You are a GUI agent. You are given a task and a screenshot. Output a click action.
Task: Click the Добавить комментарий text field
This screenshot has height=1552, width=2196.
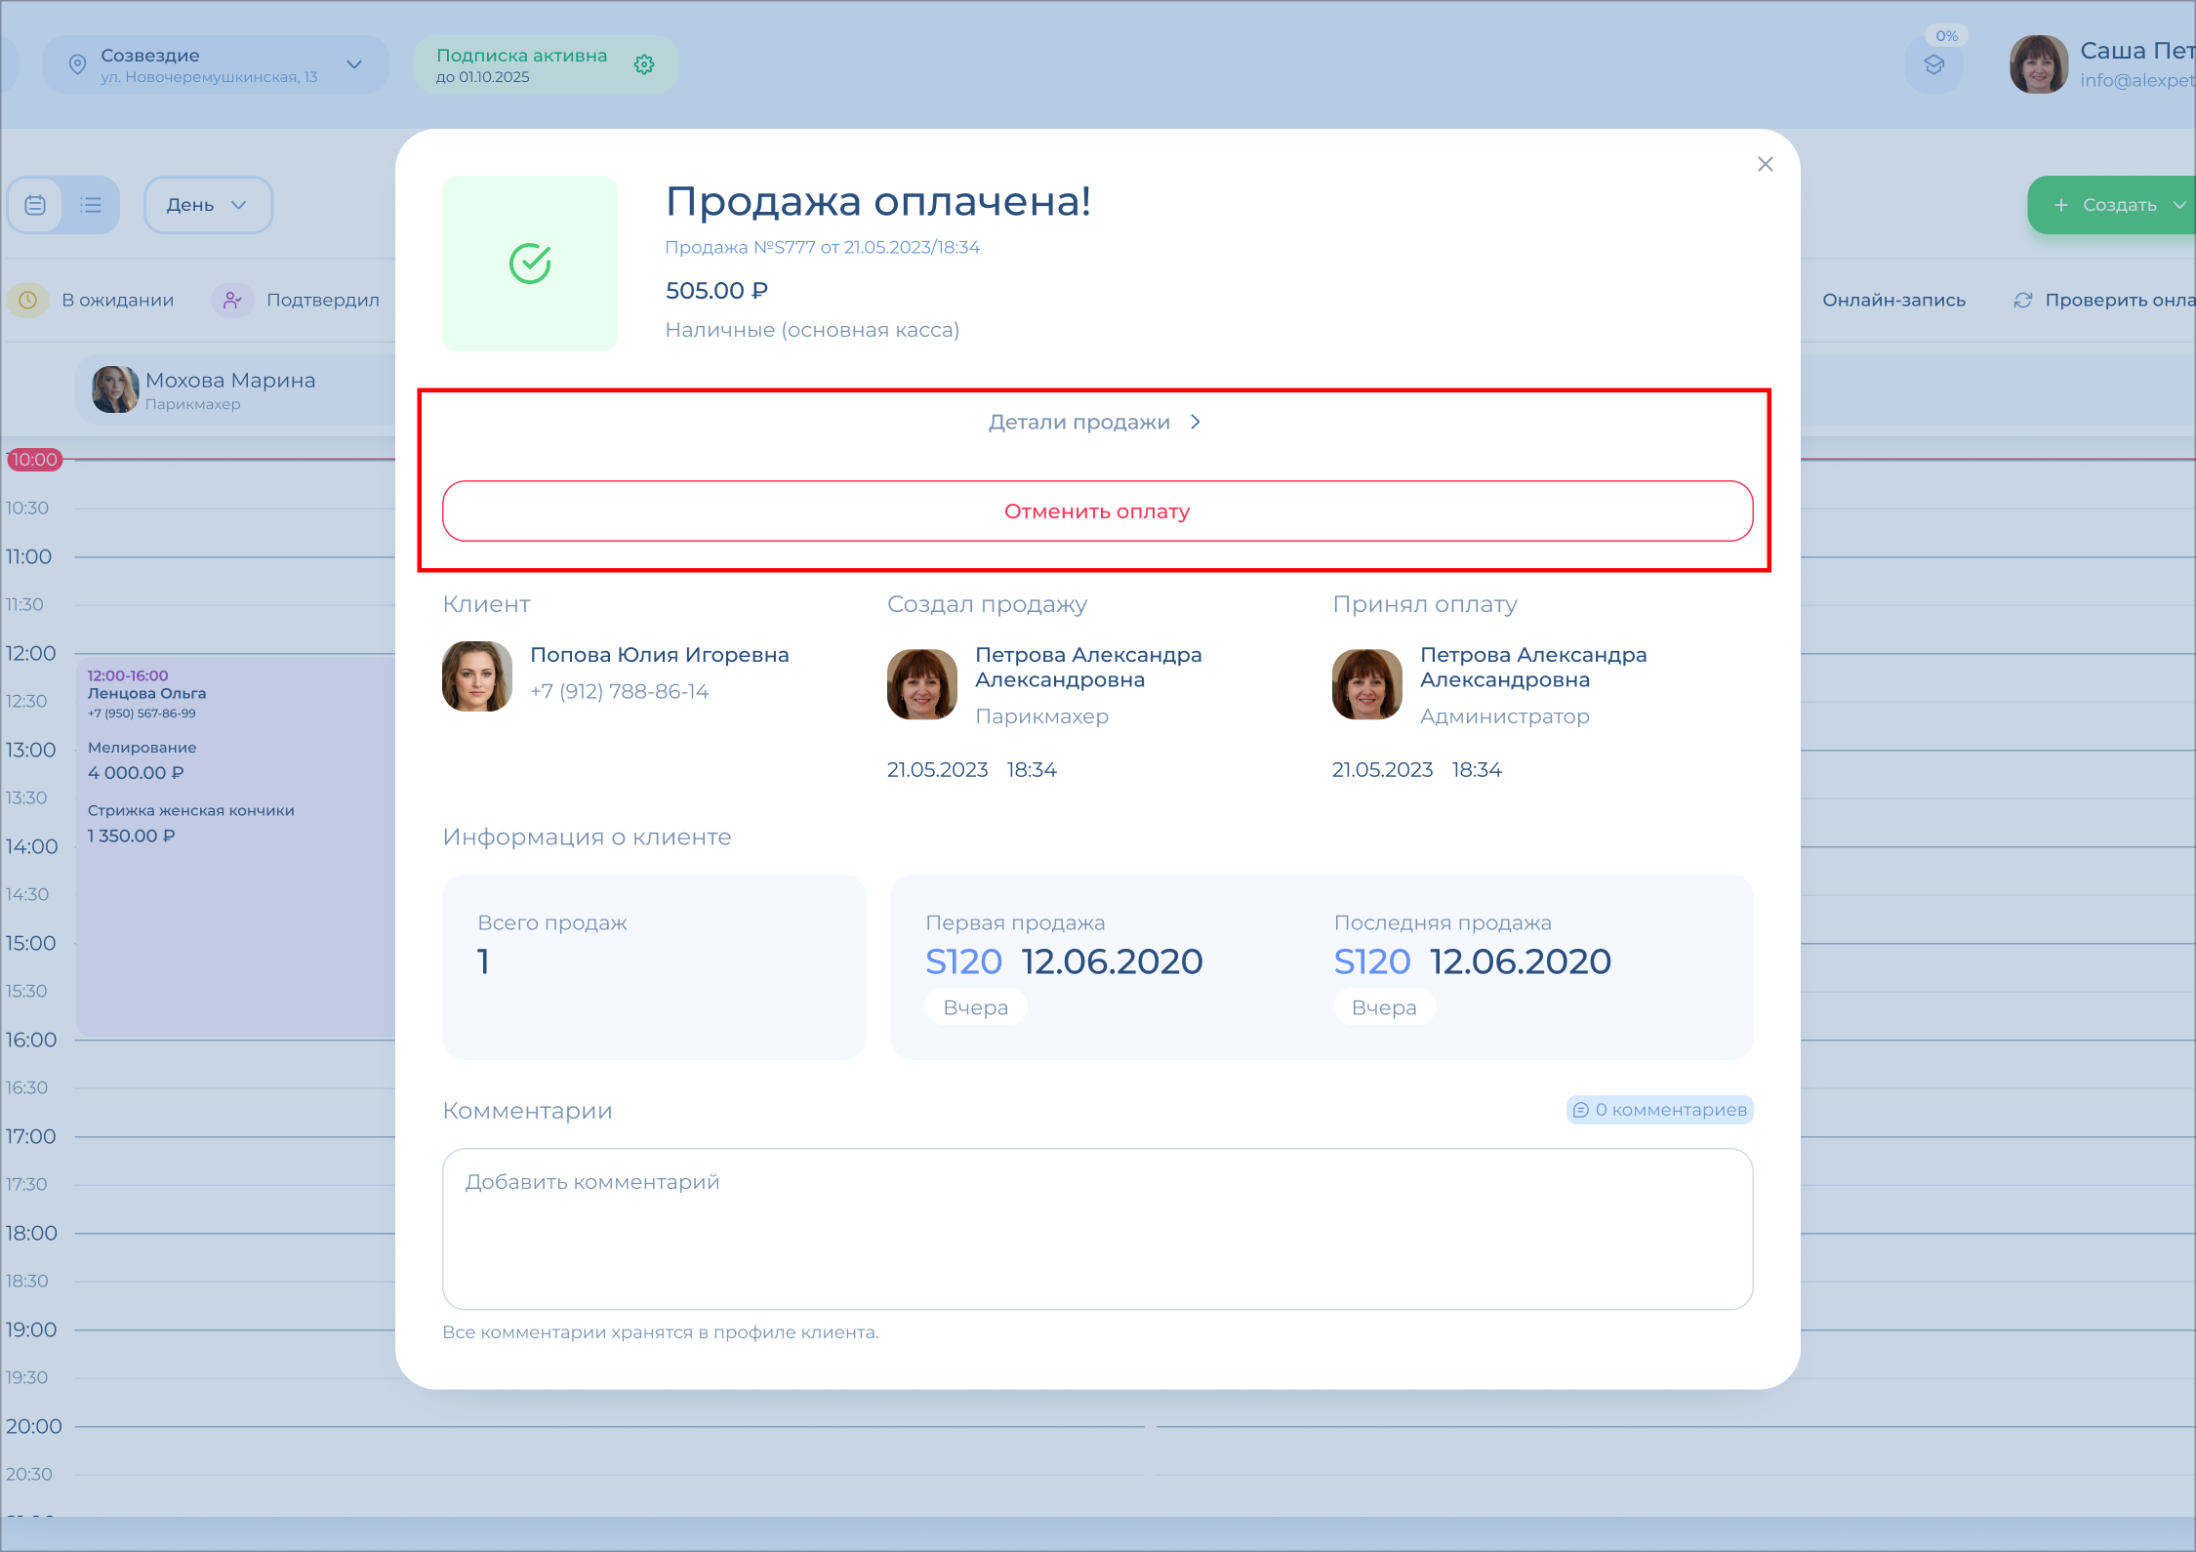(x=1097, y=1228)
